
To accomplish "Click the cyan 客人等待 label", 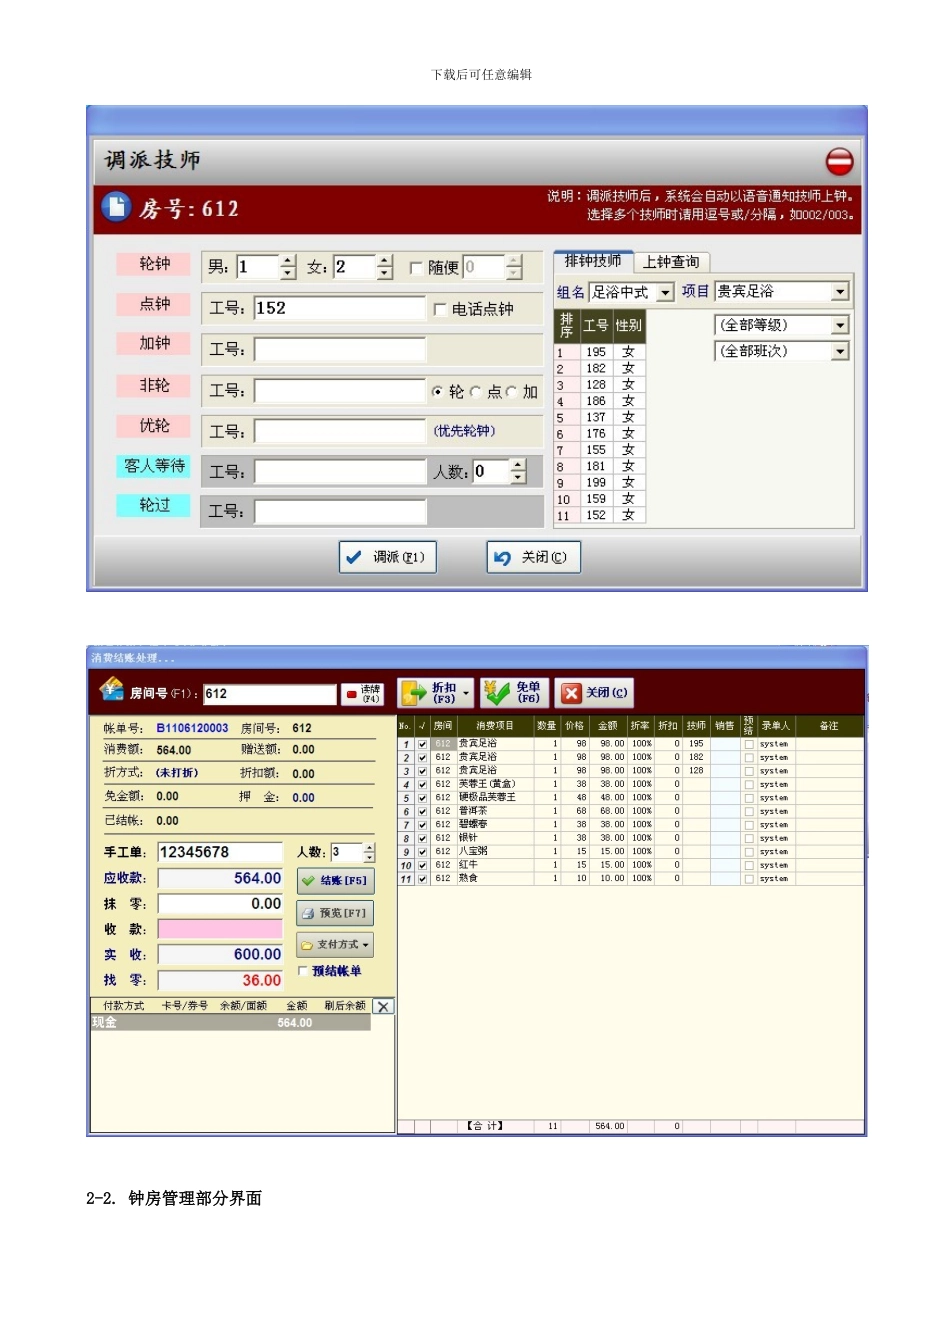I will (154, 466).
